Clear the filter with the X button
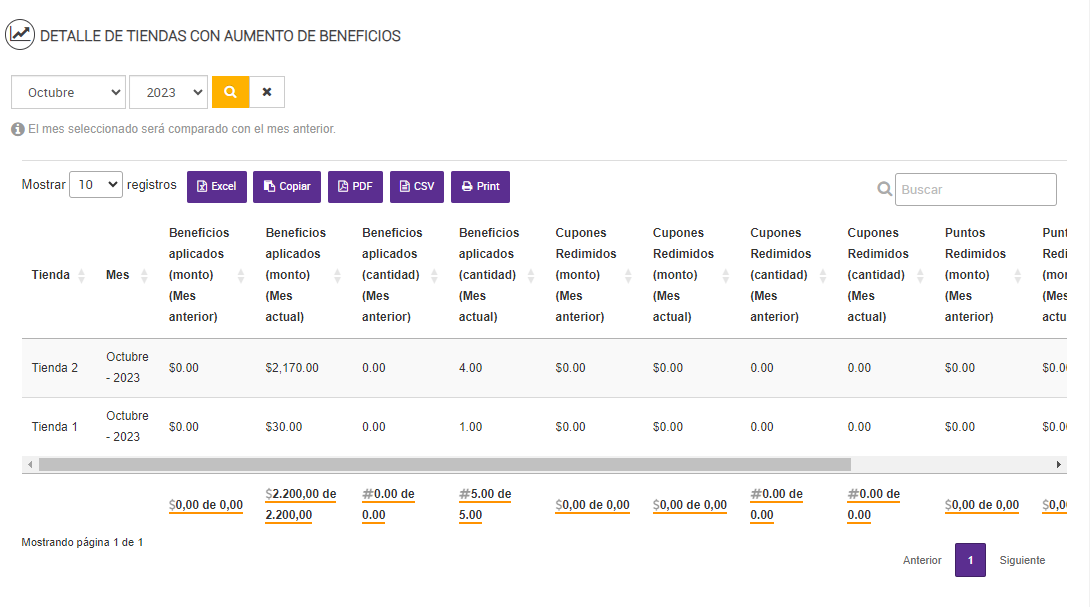 [x=267, y=92]
